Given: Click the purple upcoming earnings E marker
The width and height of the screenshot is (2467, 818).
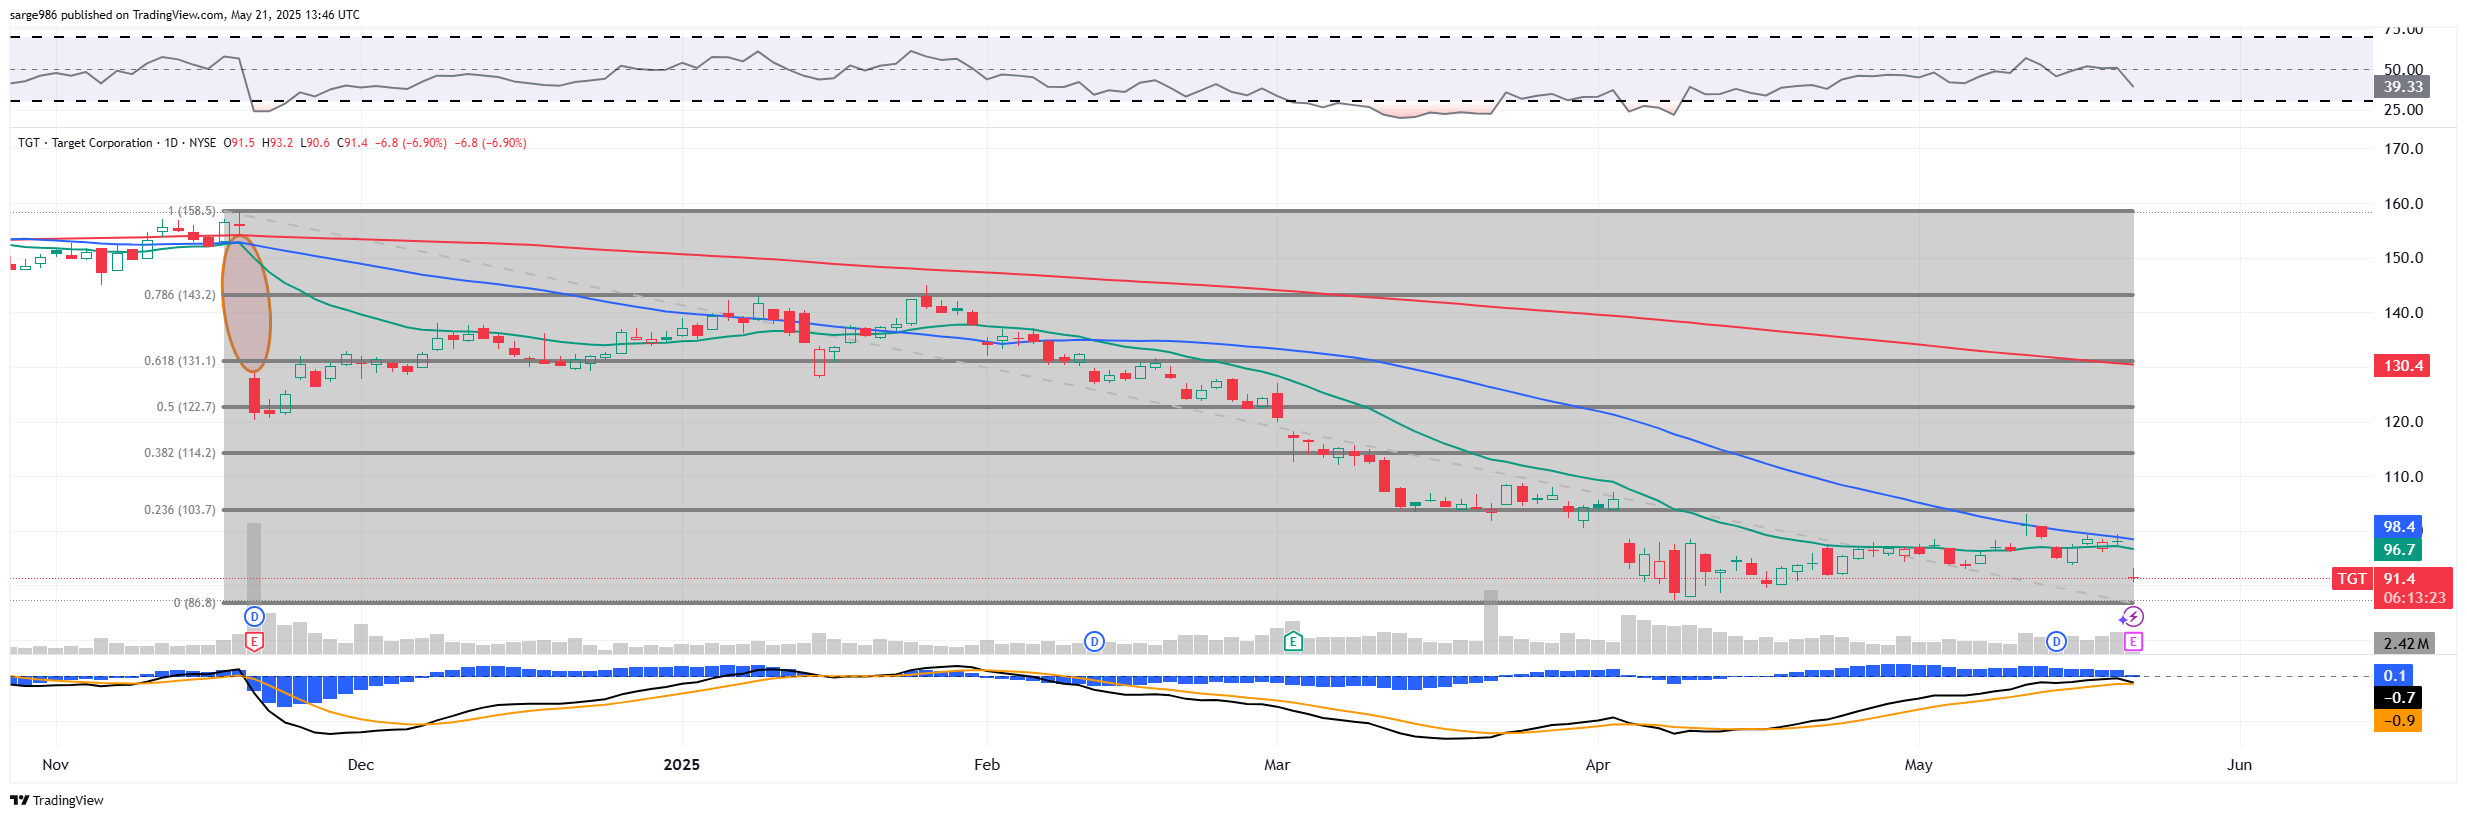Looking at the screenshot, I should (x=2133, y=641).
